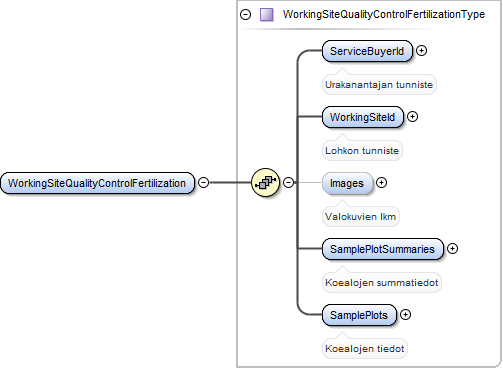Click the sequence compositor icon
503x369 pixels.
(265, 182)
